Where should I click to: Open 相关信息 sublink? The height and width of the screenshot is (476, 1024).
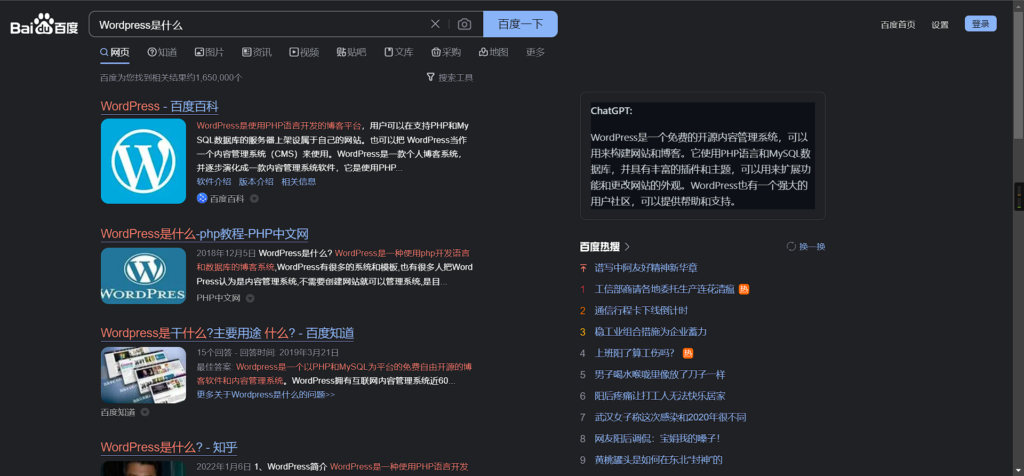298,182
